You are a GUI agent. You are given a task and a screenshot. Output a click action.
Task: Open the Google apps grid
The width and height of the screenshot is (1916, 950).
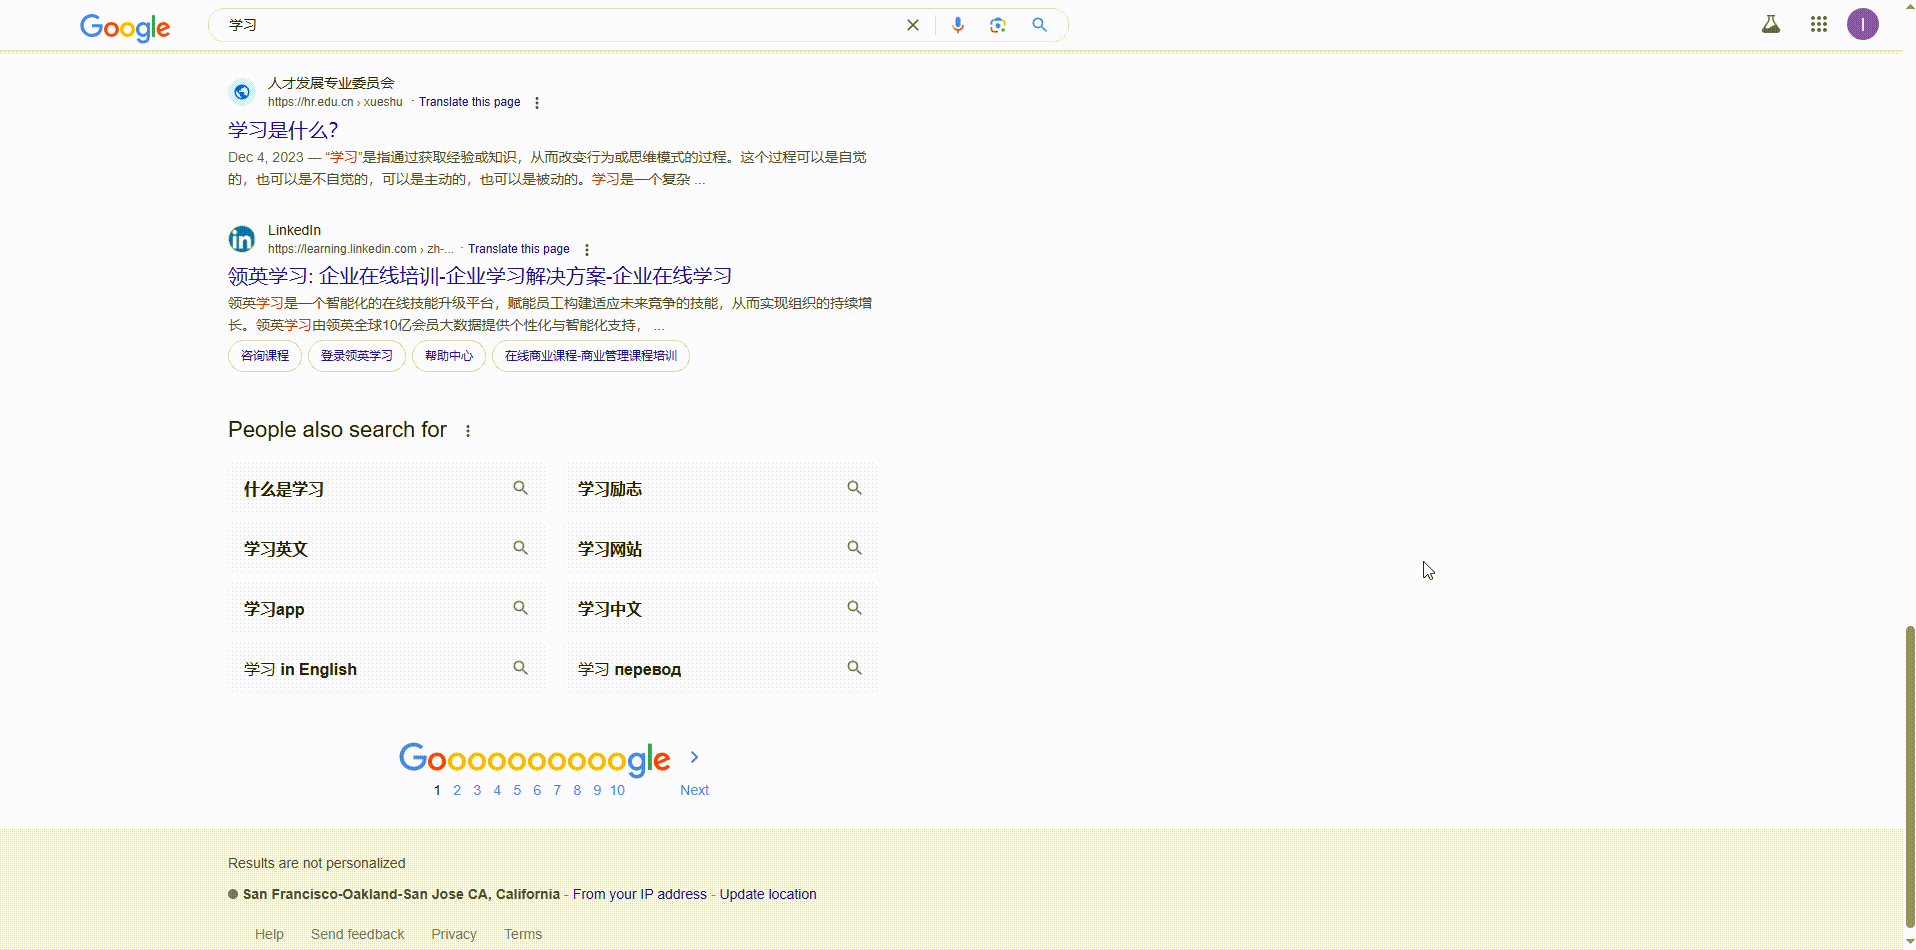1818,24
